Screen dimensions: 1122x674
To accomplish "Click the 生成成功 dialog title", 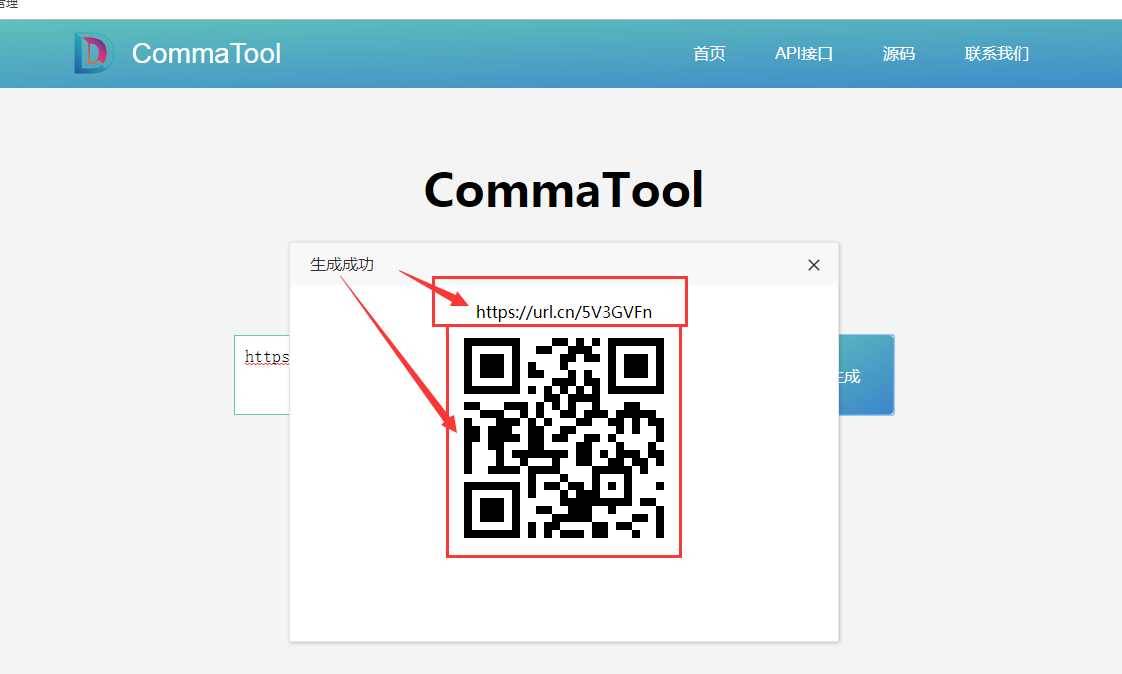I will tap(341, 265).
